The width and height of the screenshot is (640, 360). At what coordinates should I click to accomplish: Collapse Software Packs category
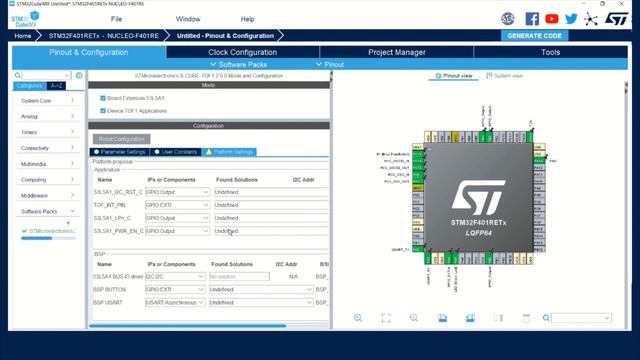click(x=47, y=211)
